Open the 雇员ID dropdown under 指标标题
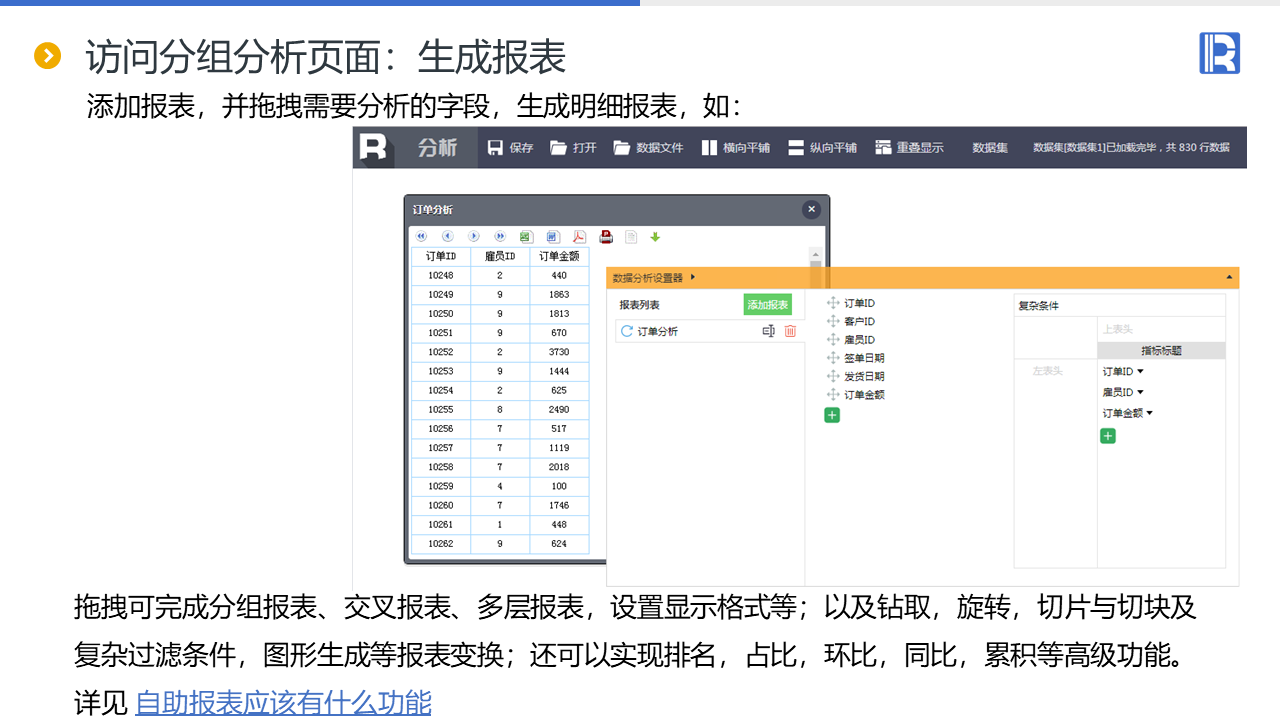The height and width of the screenshot is (720, 1280). click(x=1140, y=393)
